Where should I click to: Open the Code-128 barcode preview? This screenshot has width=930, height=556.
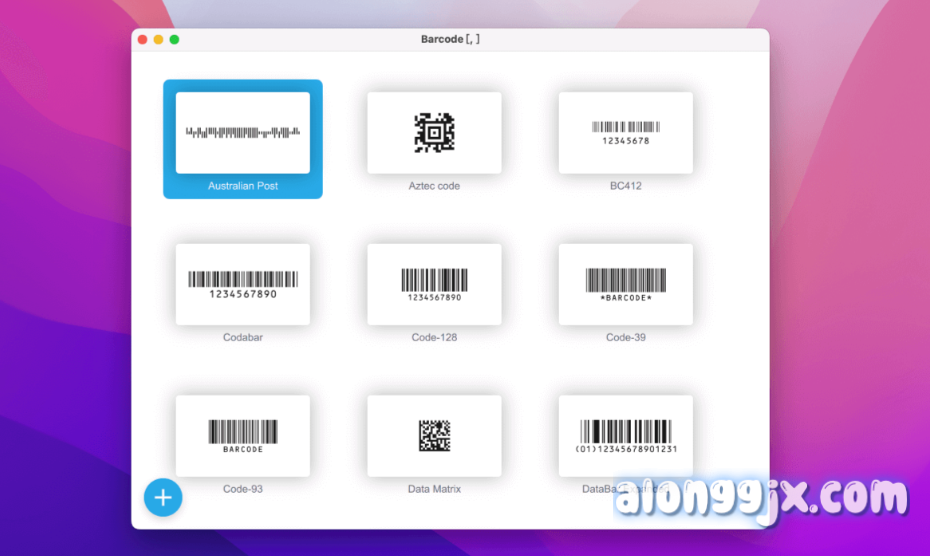[x=434, y=284]
